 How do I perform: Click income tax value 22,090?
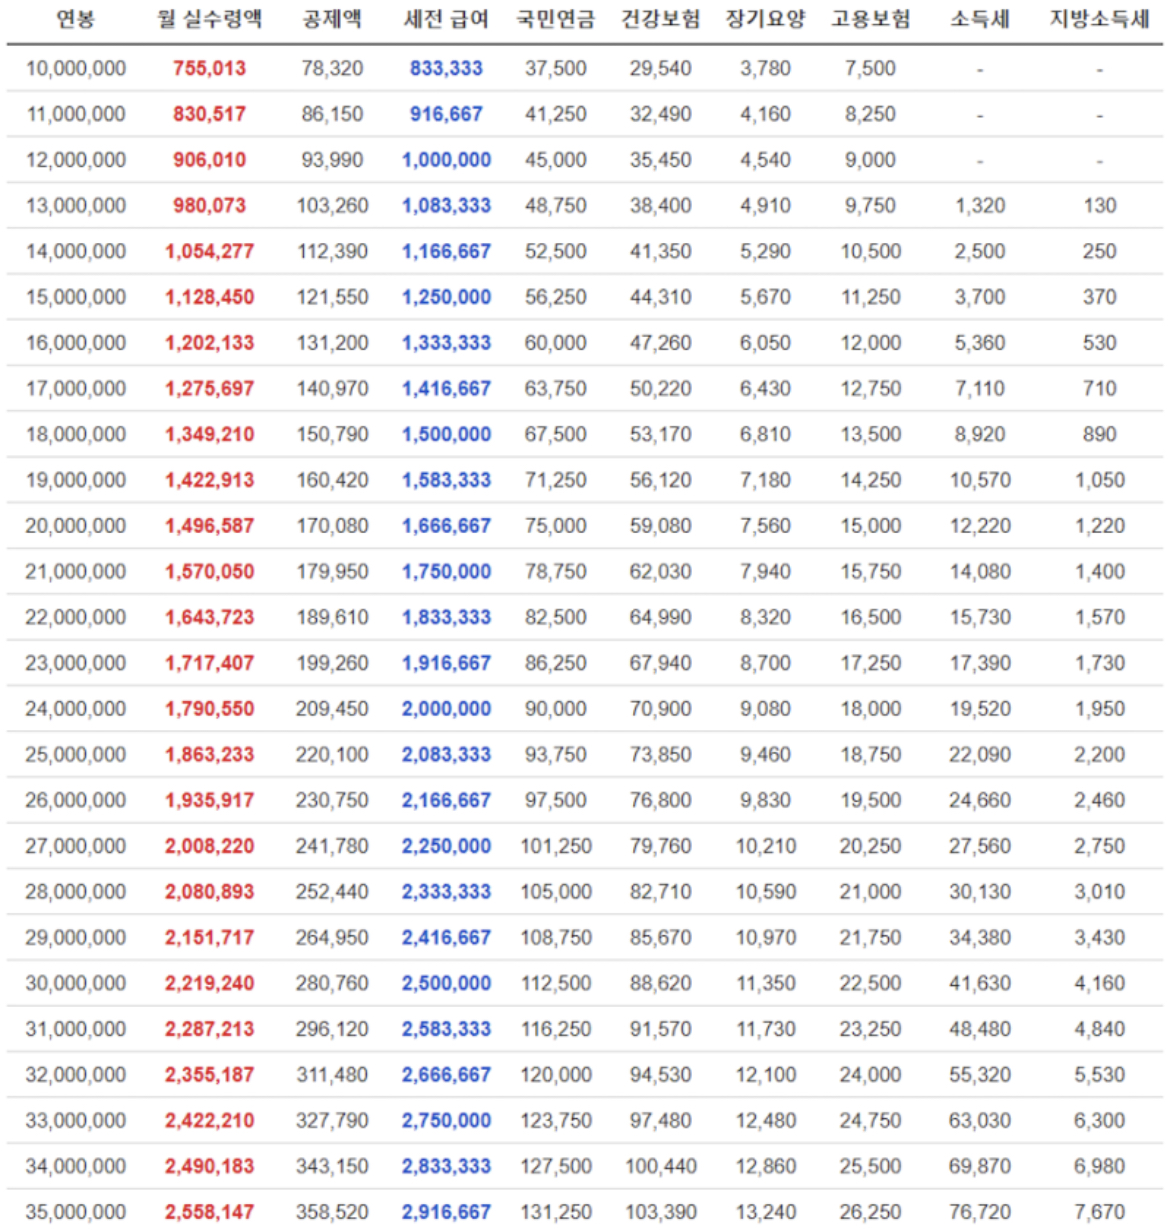980,755
